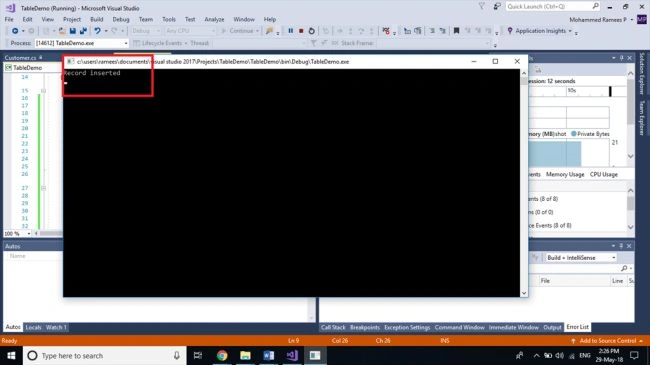650x365 pixels.
Task: Collapse code region at line 15
Action: (44, 90)
